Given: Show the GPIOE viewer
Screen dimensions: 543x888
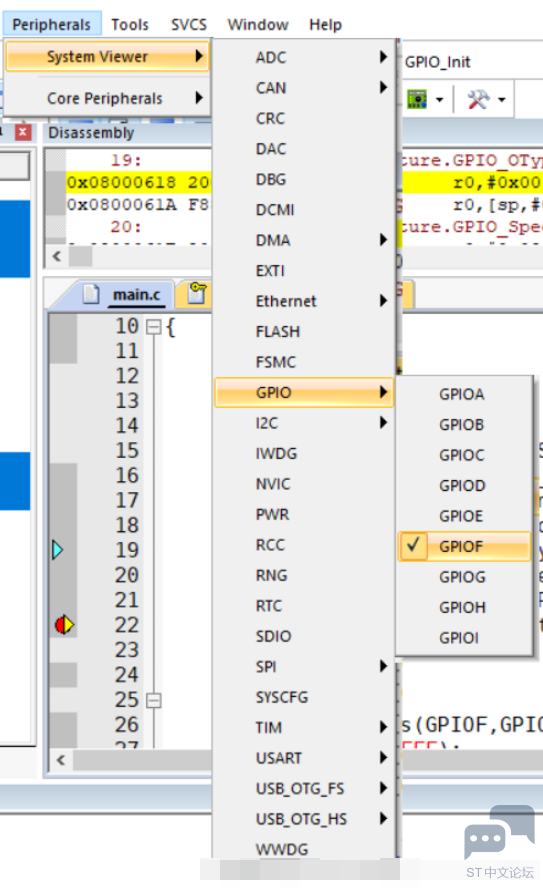Looking at the screenshot, I should 464,516.
